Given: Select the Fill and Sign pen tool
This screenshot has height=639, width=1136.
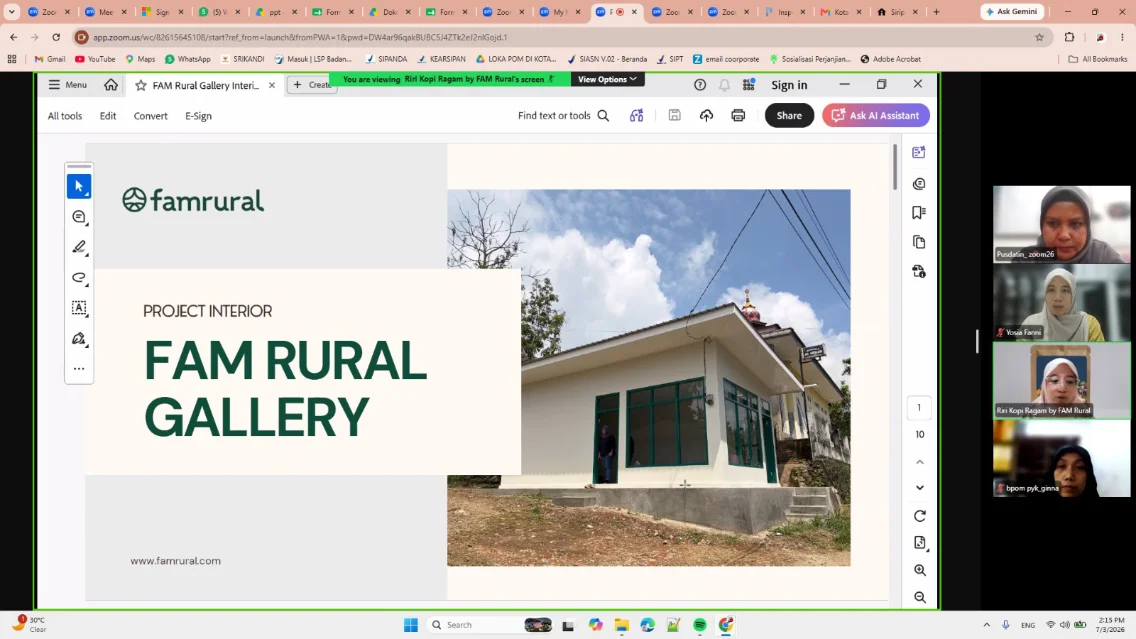Looking at the screenshot, I should (79, 338).
